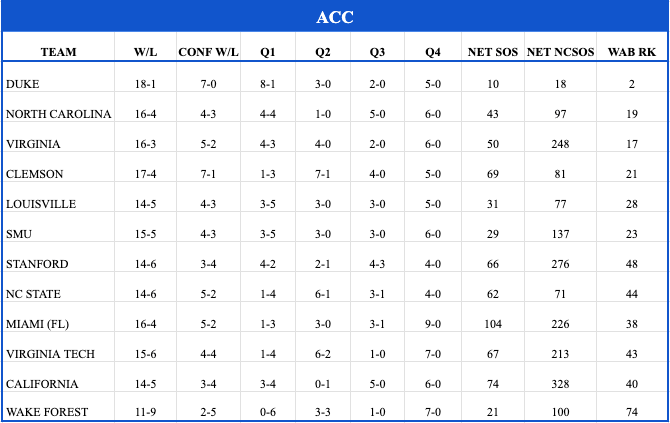The height and width of the screenshot is (423, 670).
Task: Click the Q1 column header
Action: (x=266, y=51)
